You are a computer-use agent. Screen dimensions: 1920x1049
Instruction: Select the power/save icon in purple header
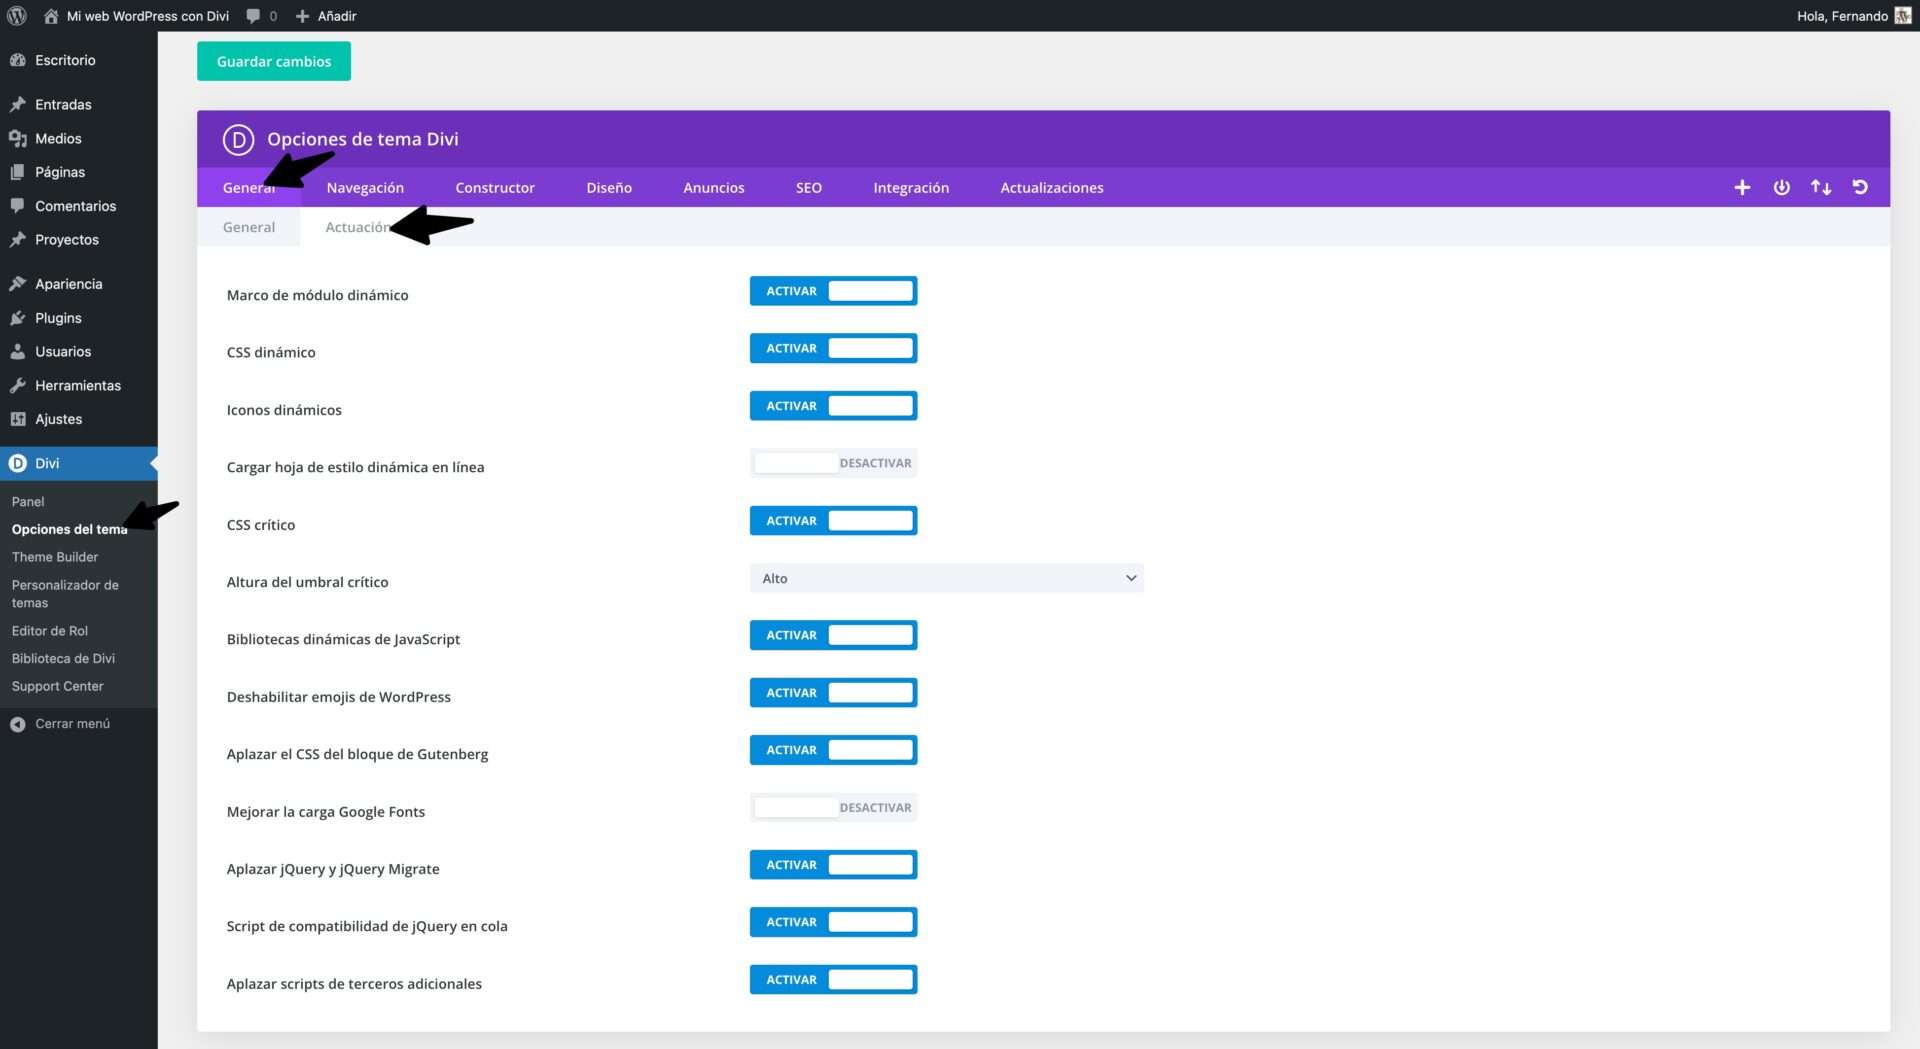(1781, 187)
